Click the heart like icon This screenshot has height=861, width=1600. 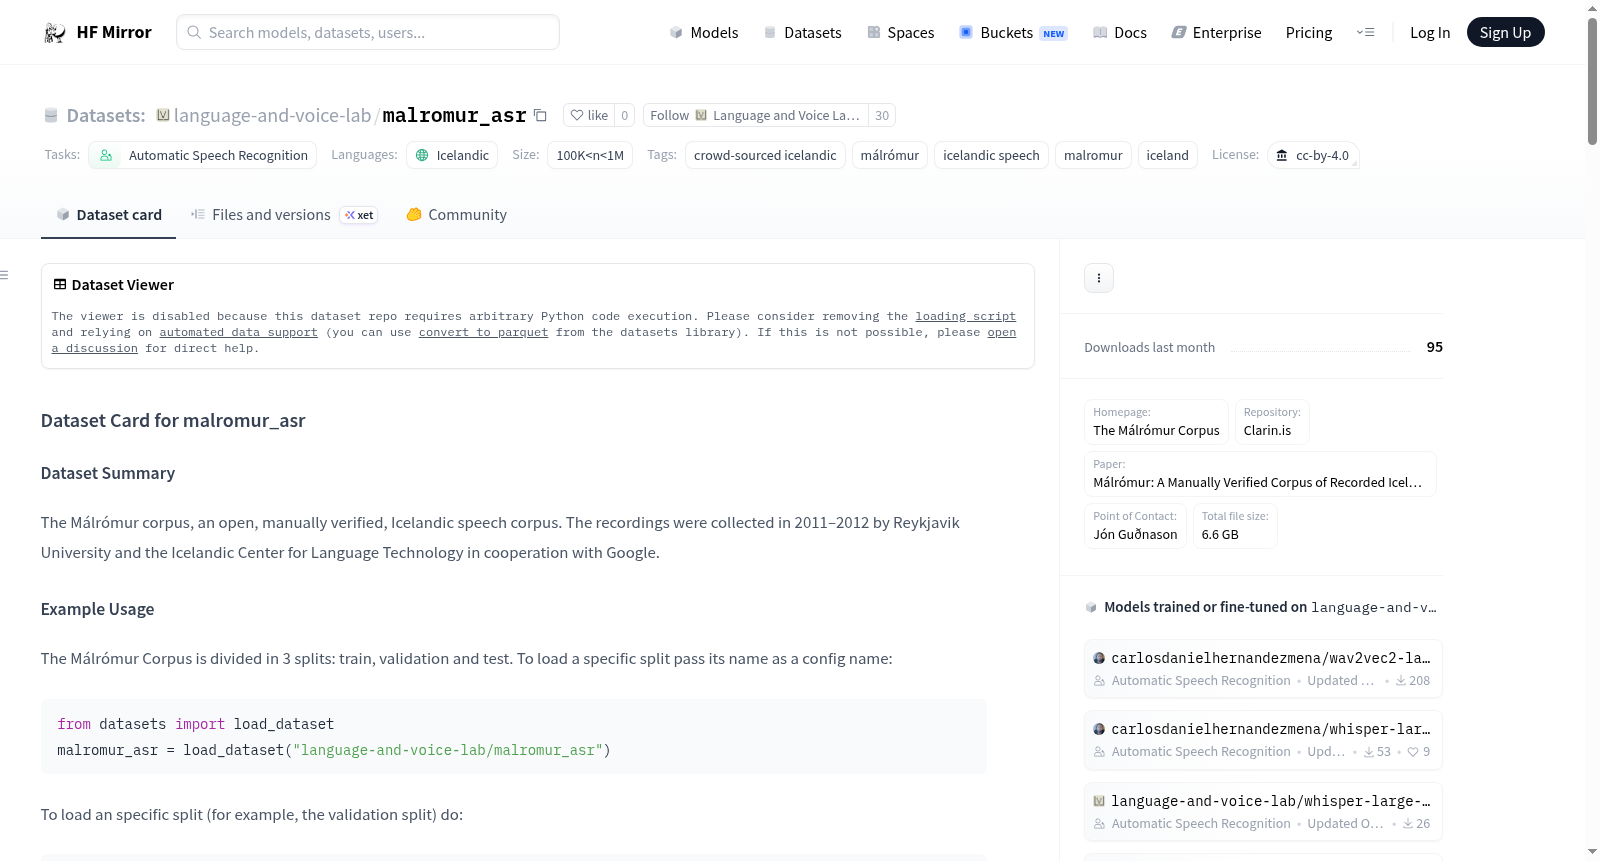point(577,115)
